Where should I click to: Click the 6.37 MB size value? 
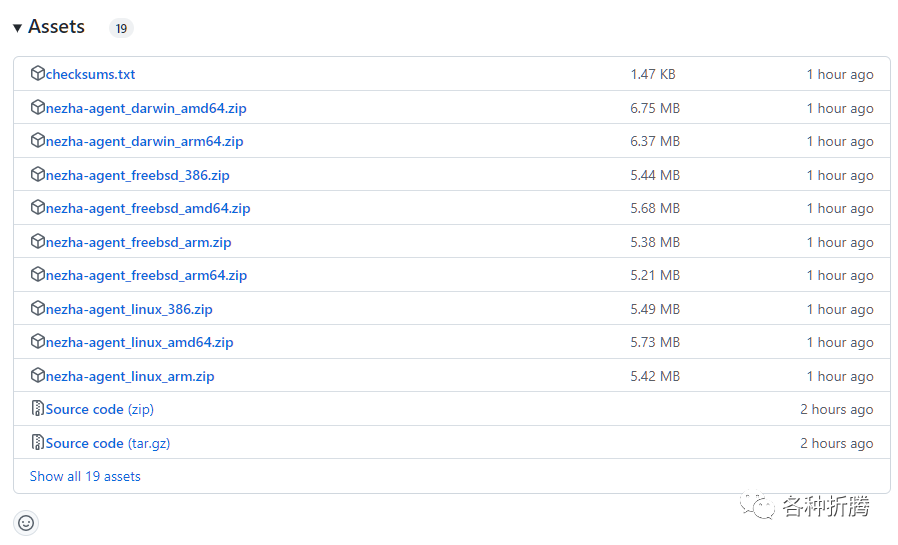tap(655, 141)
